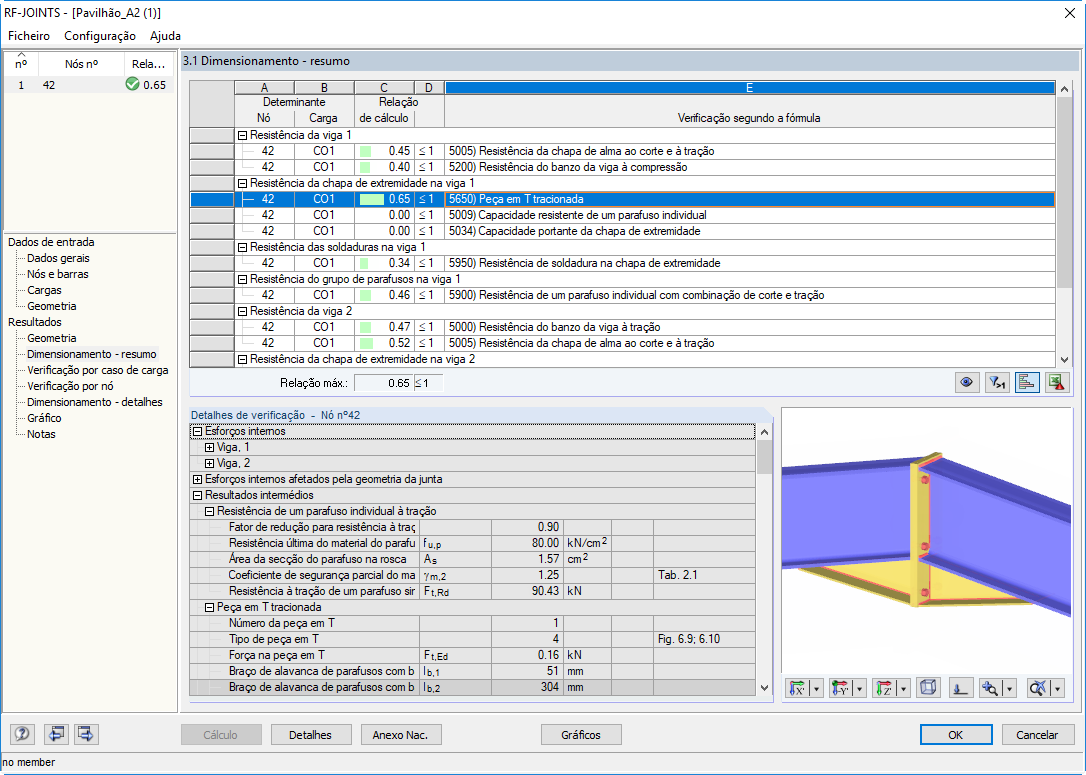The image size is (1086, 775).
Task: Export table to Excel
Action: tap(1056, 382)
